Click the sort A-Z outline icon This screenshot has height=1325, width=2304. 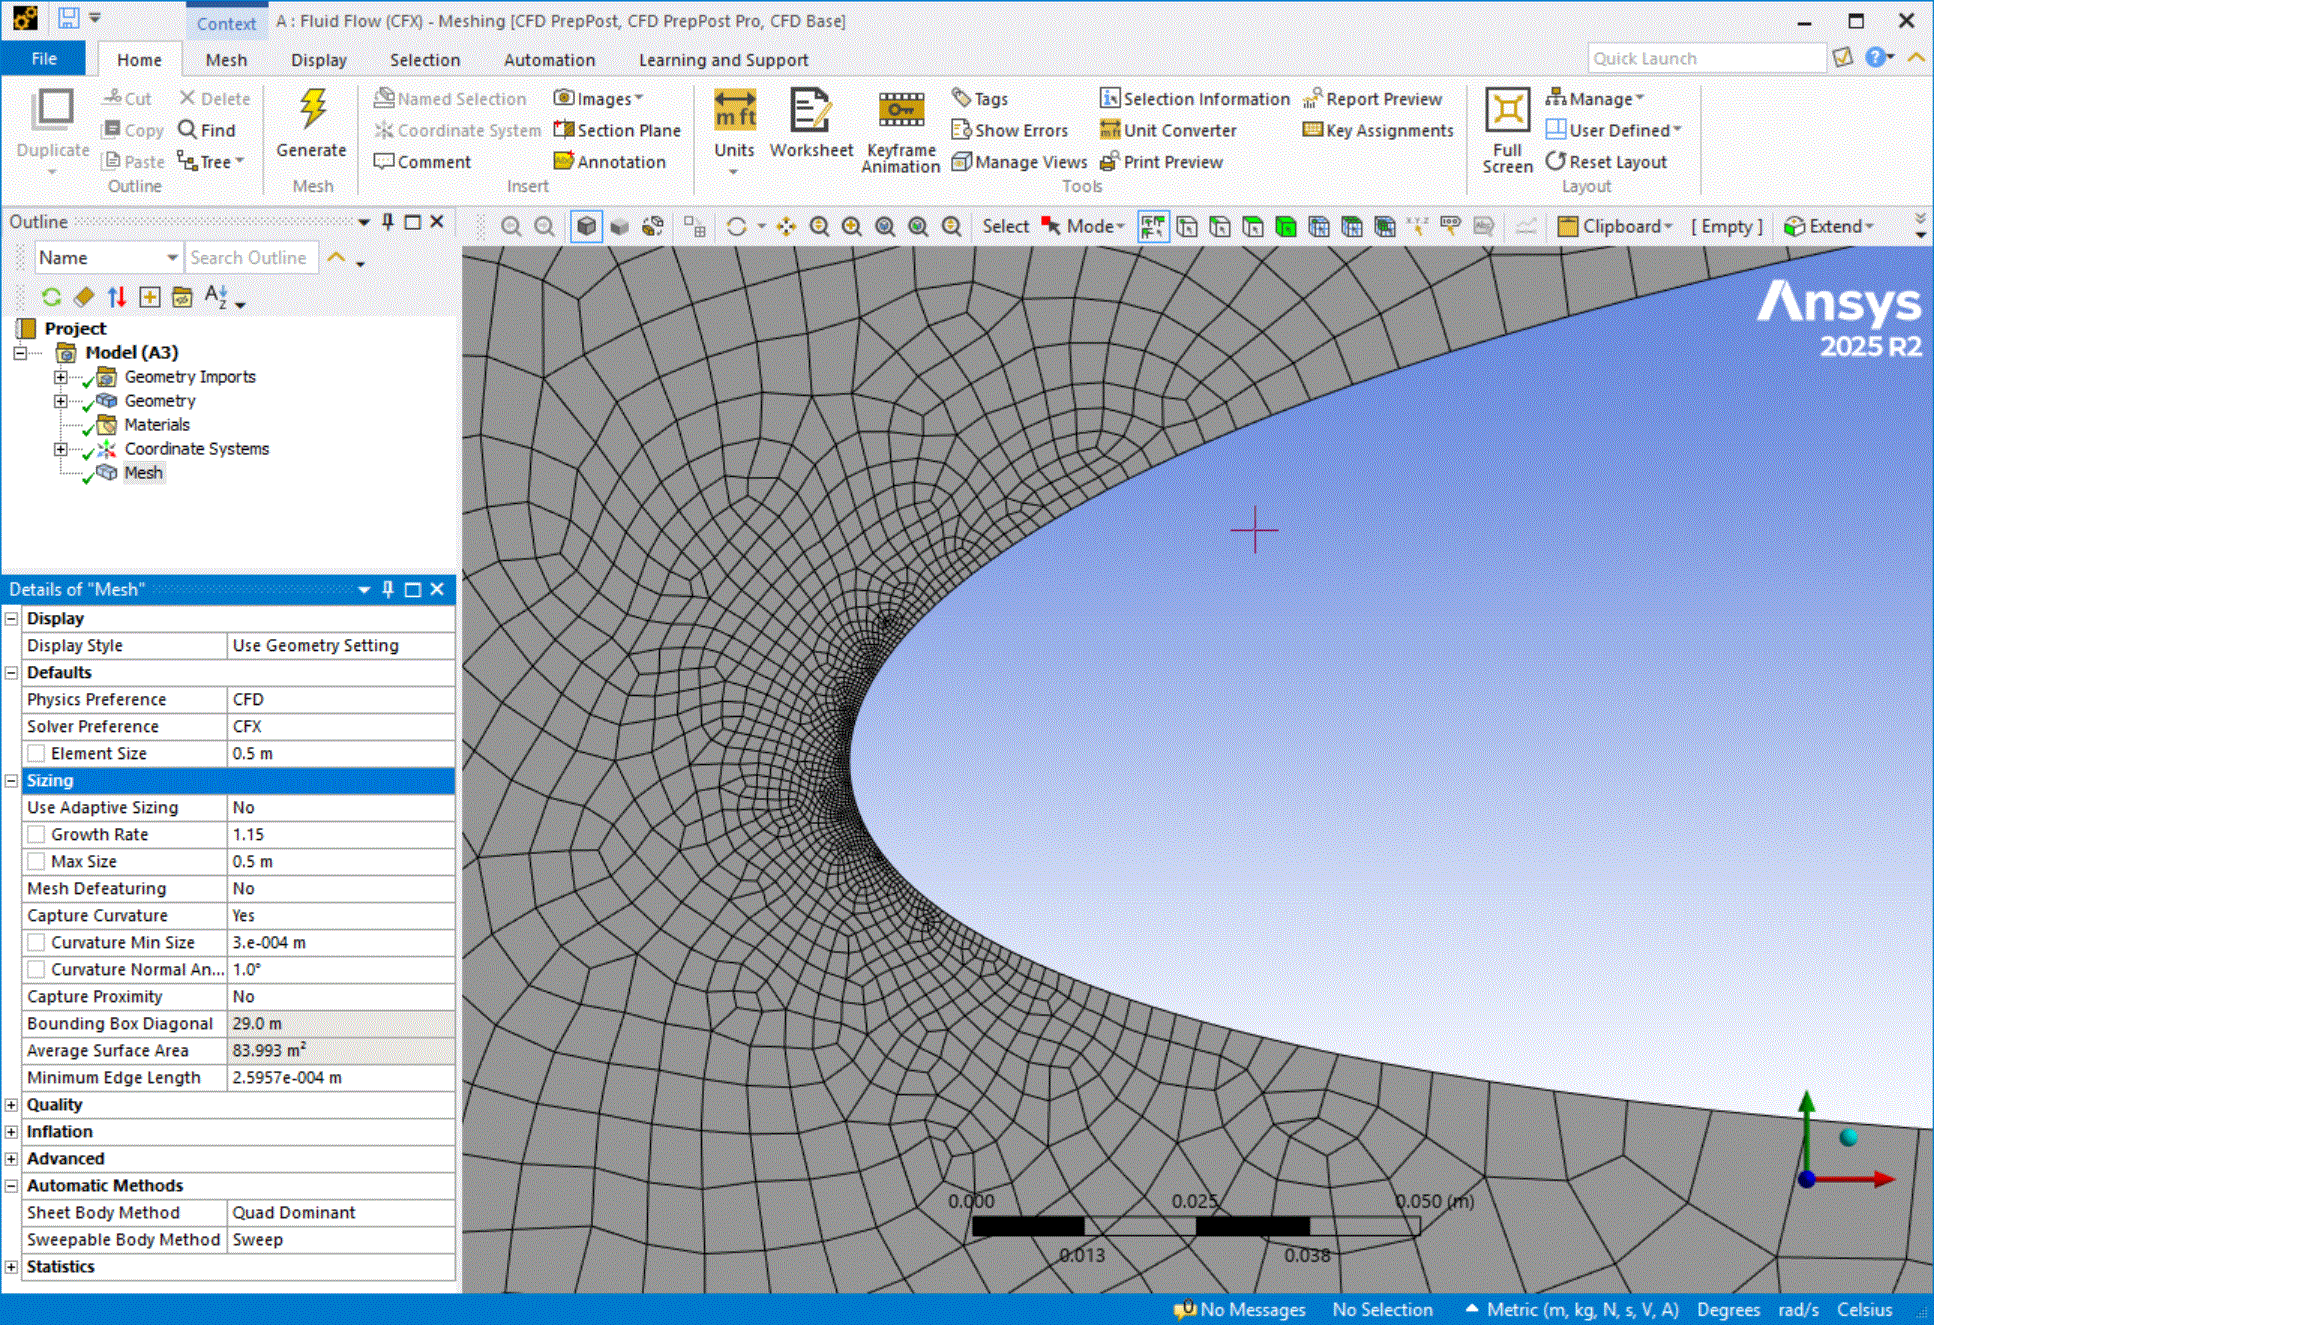tap(216, 297)
